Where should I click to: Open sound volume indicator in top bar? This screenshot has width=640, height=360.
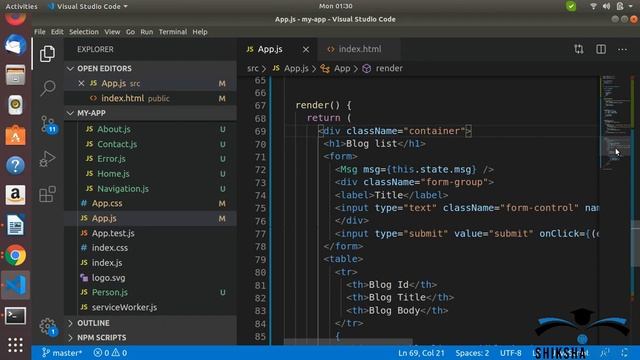coord(607,6)
